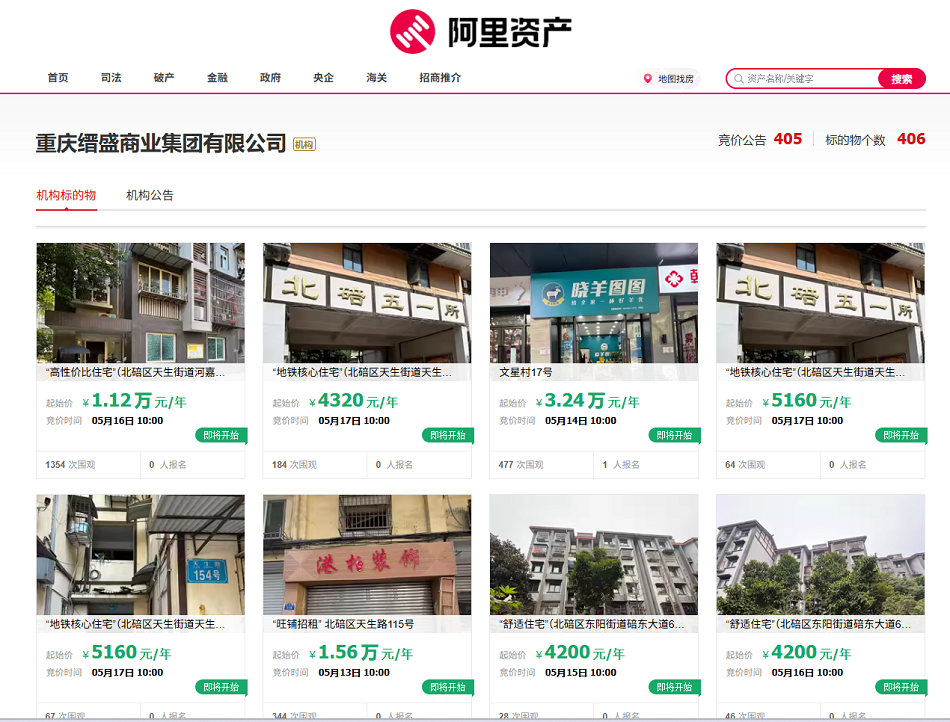950x722 pixels.
Task: Click the 机构 badge beside the company name
Action: click(x=304, y=144)
